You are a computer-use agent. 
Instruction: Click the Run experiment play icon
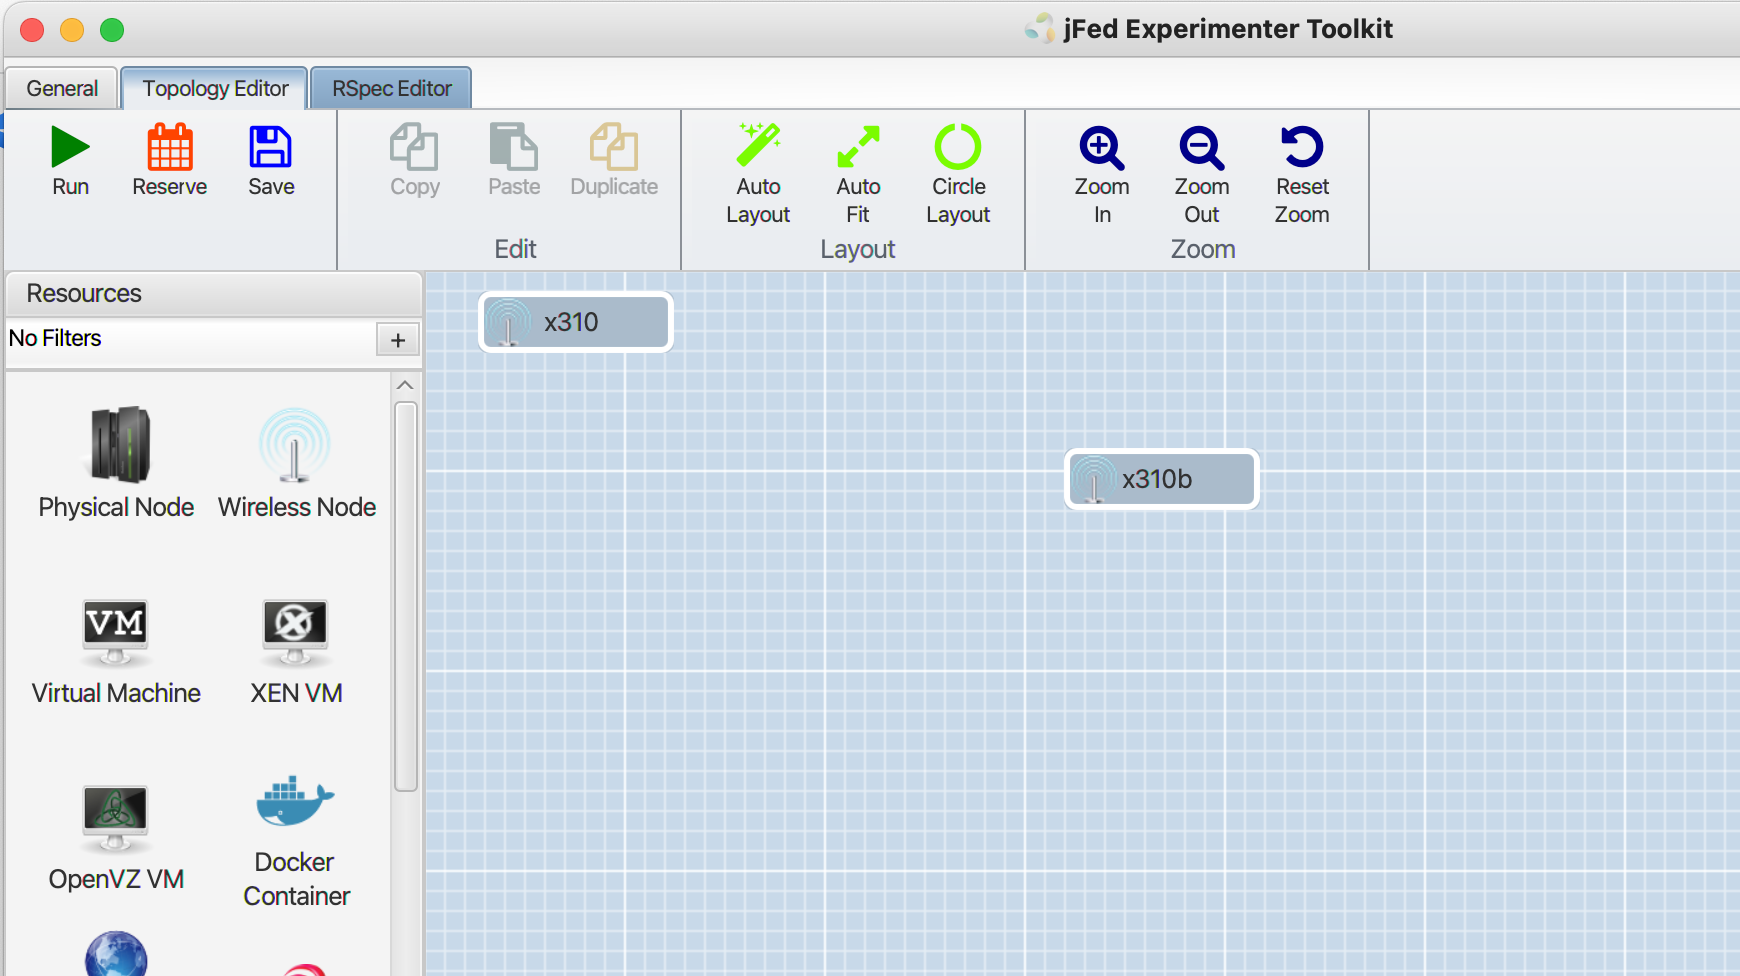tap(70, 148)
